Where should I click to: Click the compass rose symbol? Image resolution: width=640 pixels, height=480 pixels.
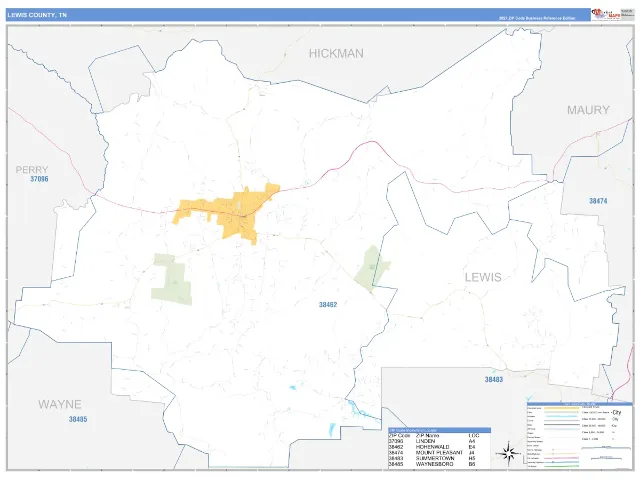508,453
